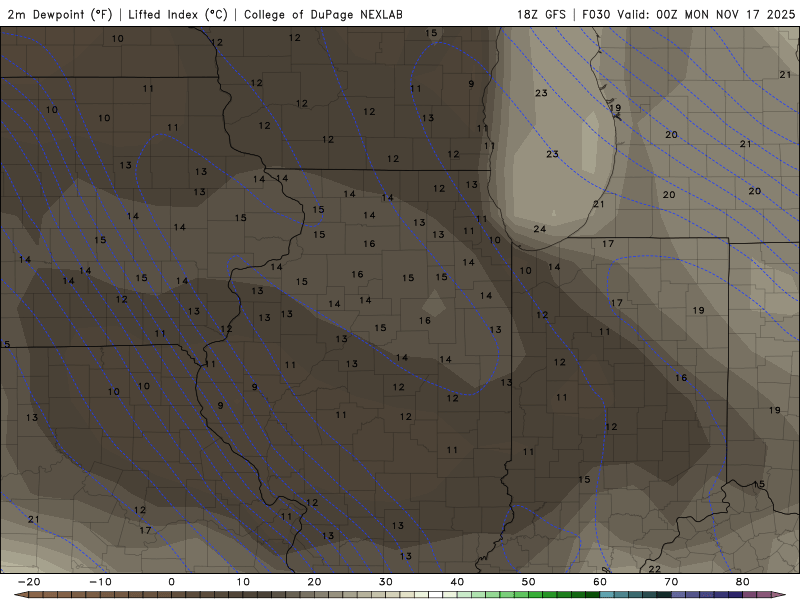Select the "40" color scale label

point(457,582)
